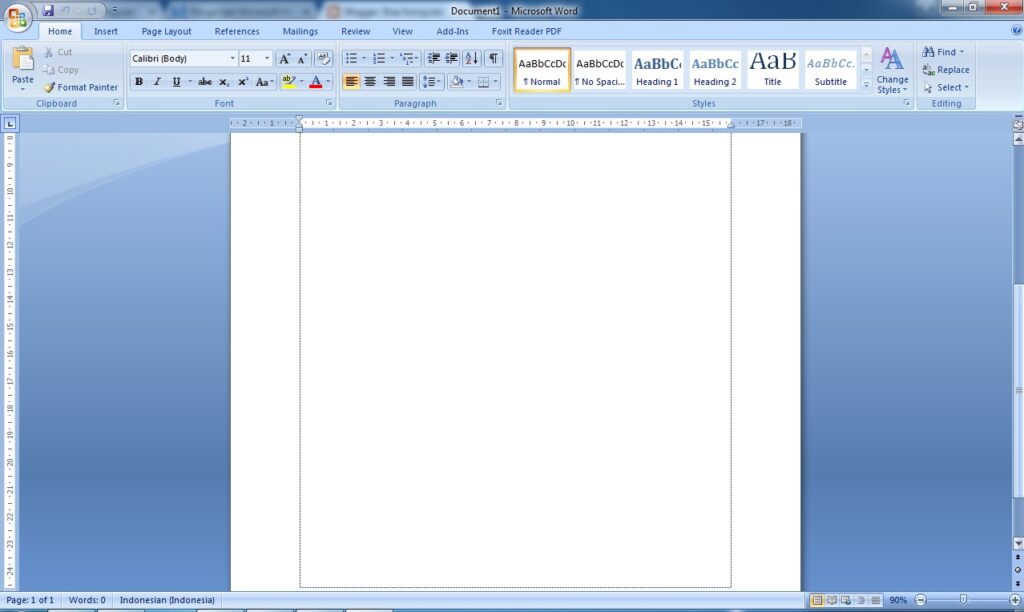Open the Font dialog launcher
The image size is (1024, 612).
(x=328, y=103)
